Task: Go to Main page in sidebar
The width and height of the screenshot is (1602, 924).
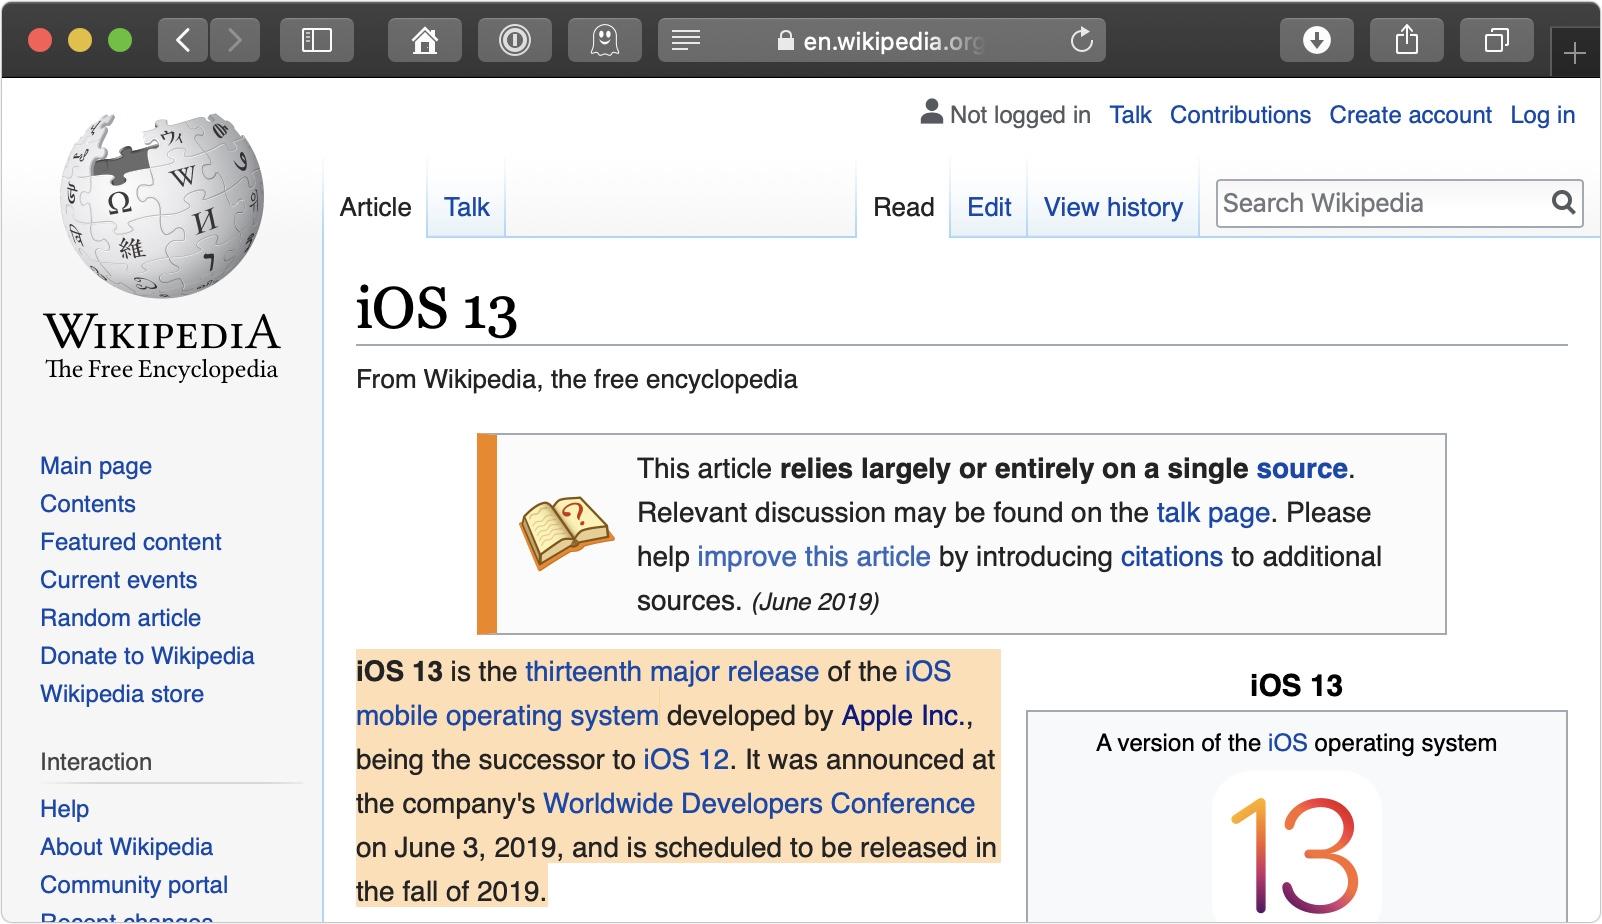Action: pos(96,466)
